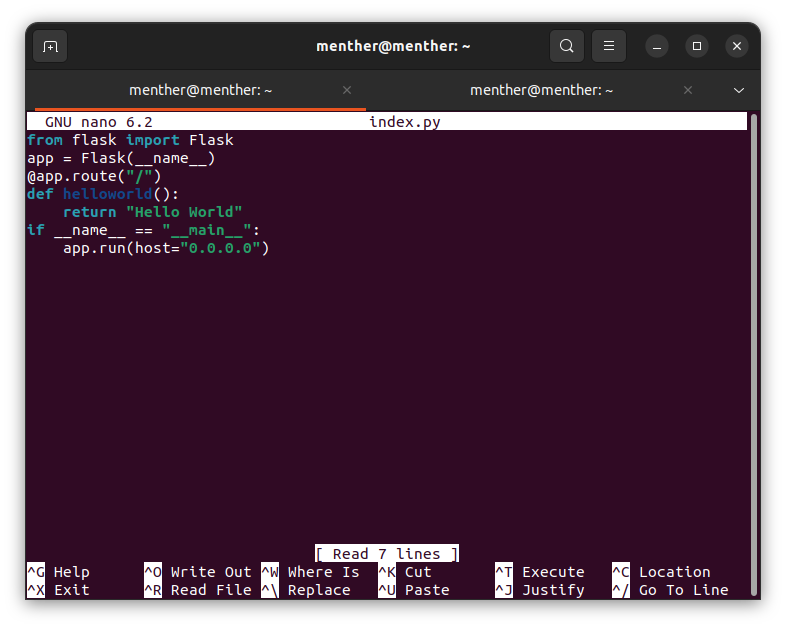Click the ^J Justify shortcut

coord(540,590)
